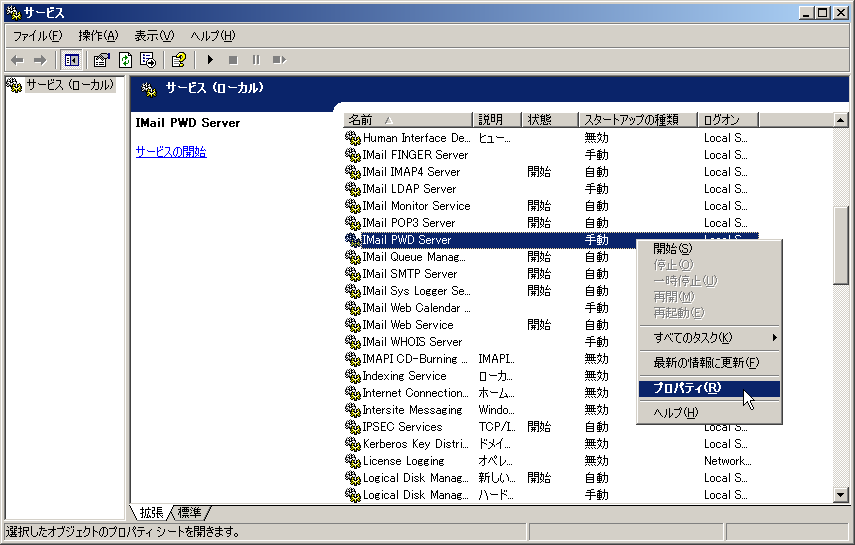Click the Export list toolbar icon

tap(148, 60)
